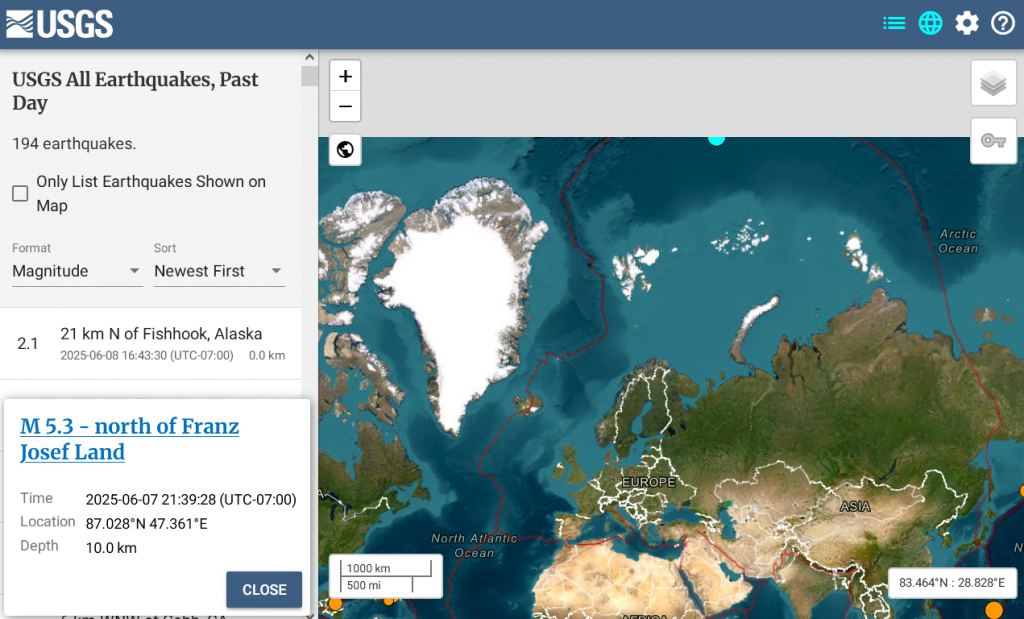Click the North Atlantic Ocean map label
The image size is (1024, 619).
tap(474, 545)
